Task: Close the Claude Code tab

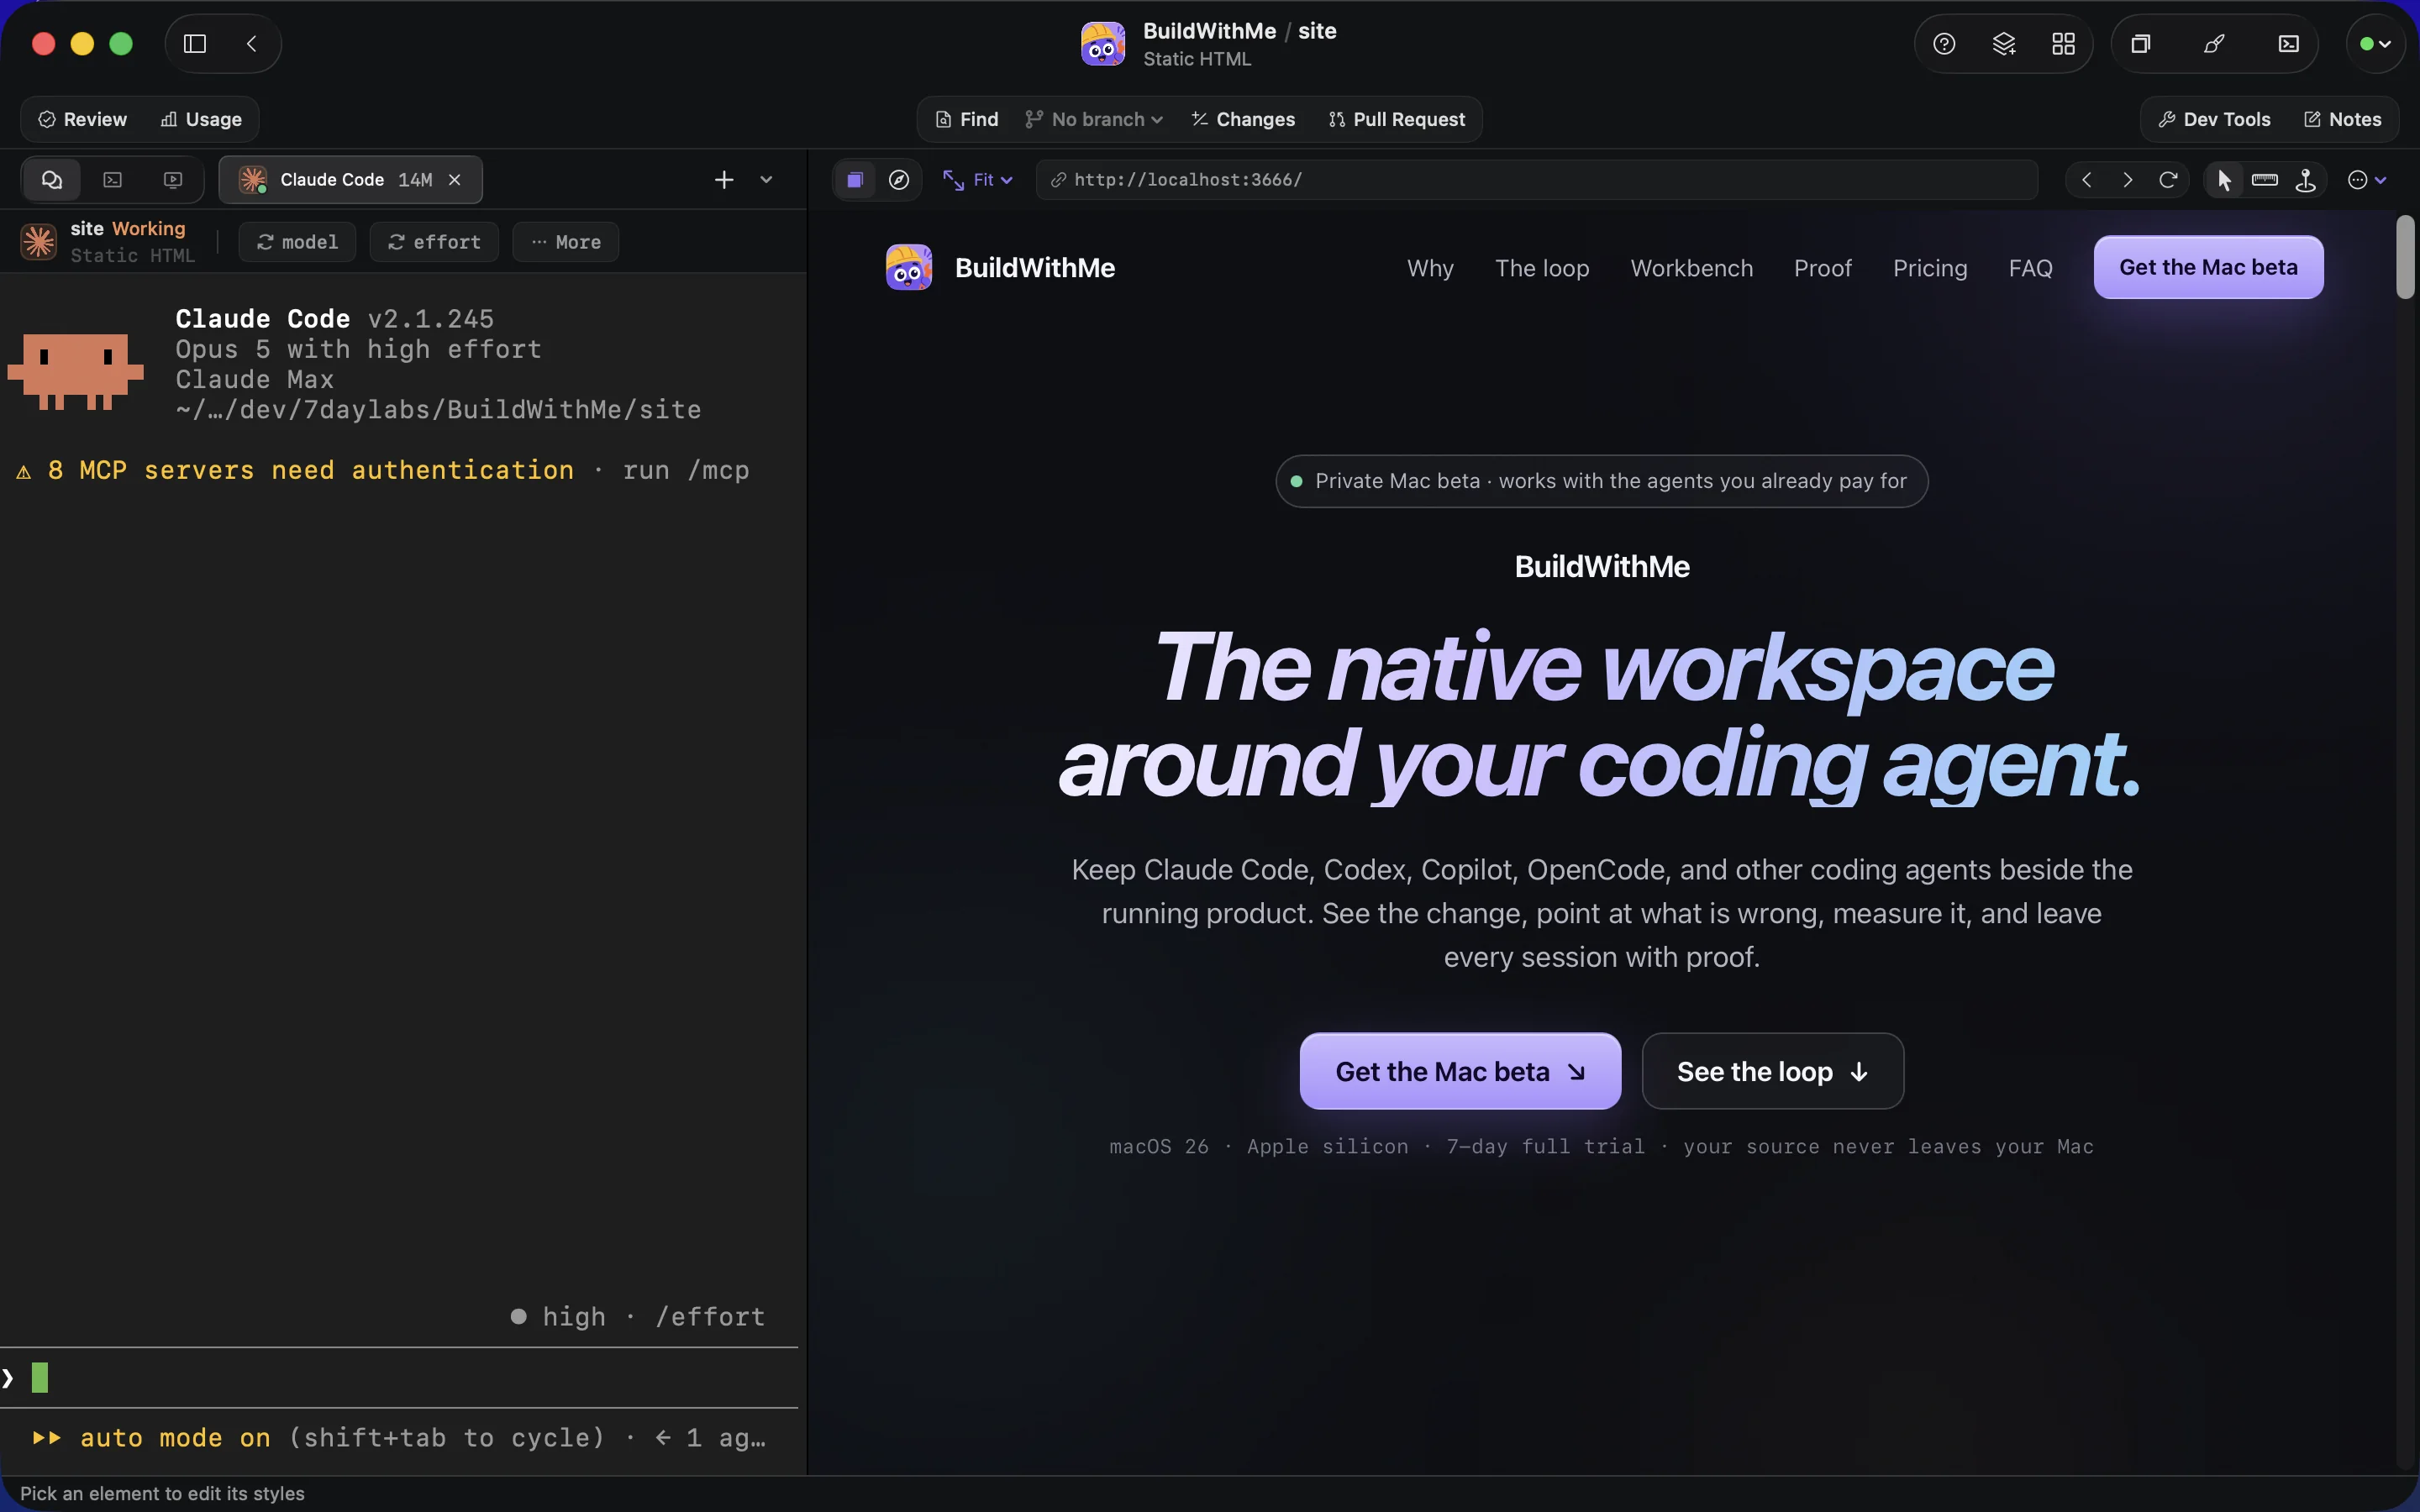Action: point(455,180)
